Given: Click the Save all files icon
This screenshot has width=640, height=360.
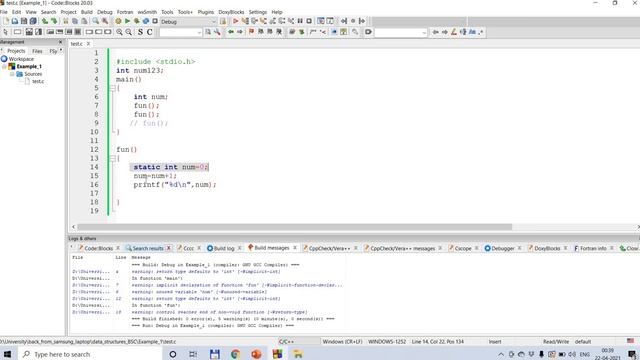Looking at the screenshot, I should pyautogui.click(x=33, y=21).
